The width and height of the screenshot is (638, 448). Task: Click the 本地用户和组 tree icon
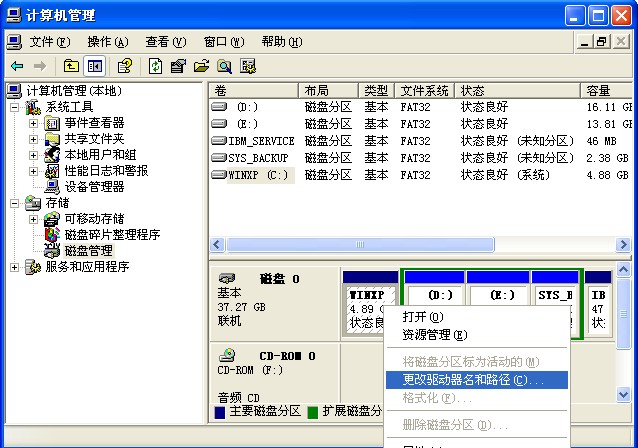point(52,155)
